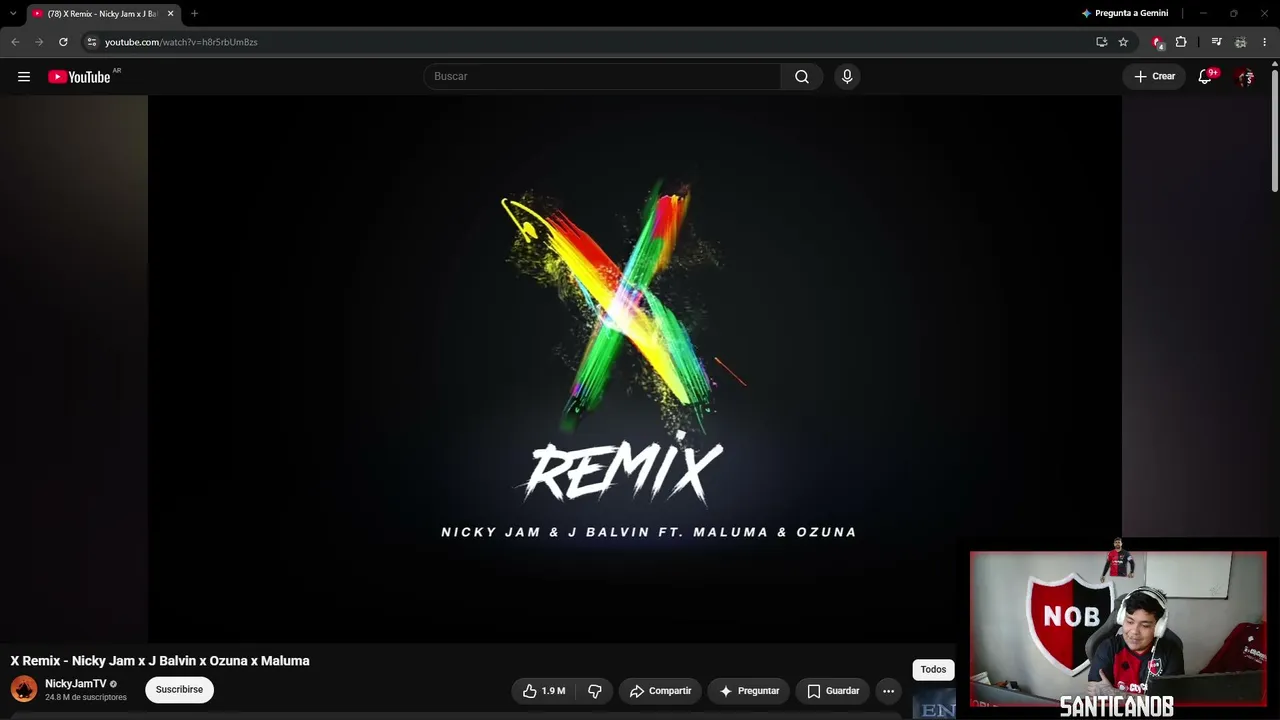Click the Crear button
1280x720 pixels.
click(1154, 77)
